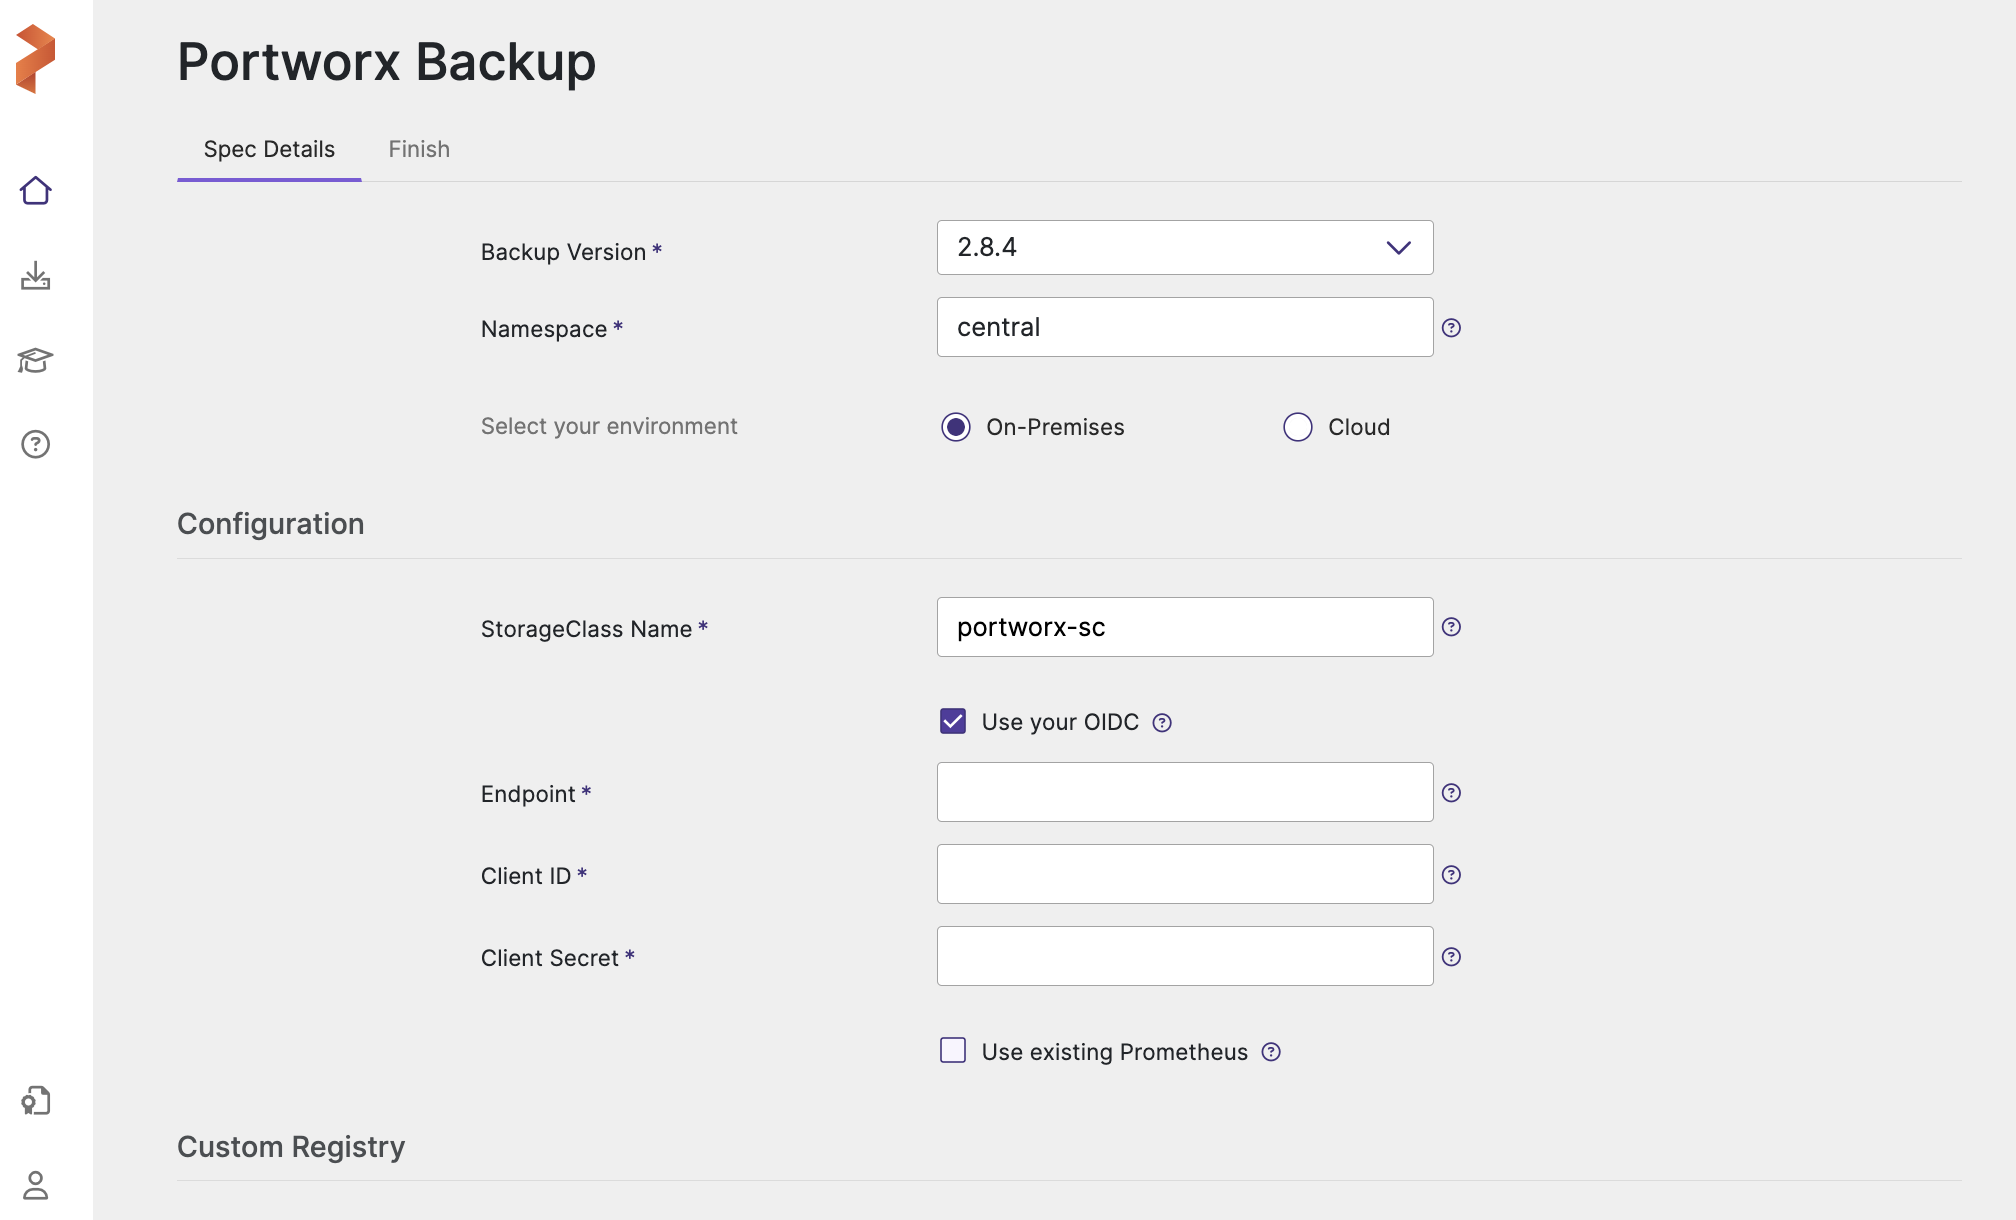Open the license certificate sidebar icon
This screenshot has height=1220, width=2016.
click(x=36, y=1101)
